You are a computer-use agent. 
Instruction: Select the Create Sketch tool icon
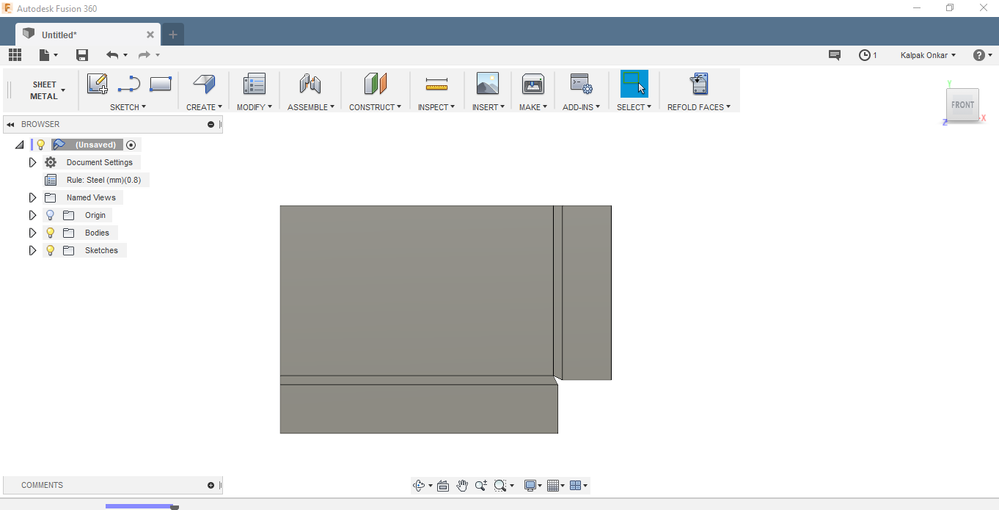coord(97,84)
